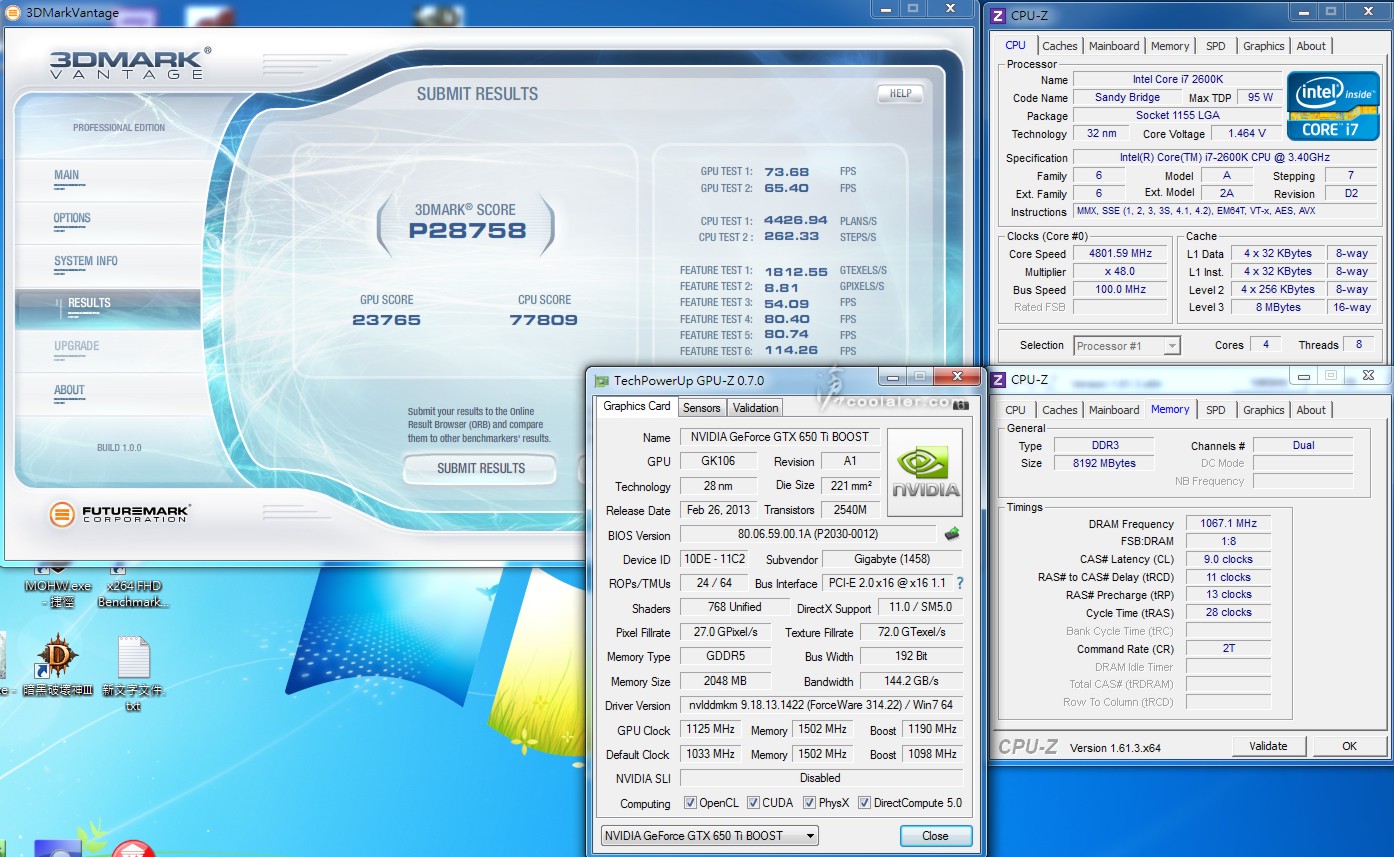Open CPU tab in lower CPU-Z window
This screenshot has width=1394, height=857.
click(x=1016, y=410)
